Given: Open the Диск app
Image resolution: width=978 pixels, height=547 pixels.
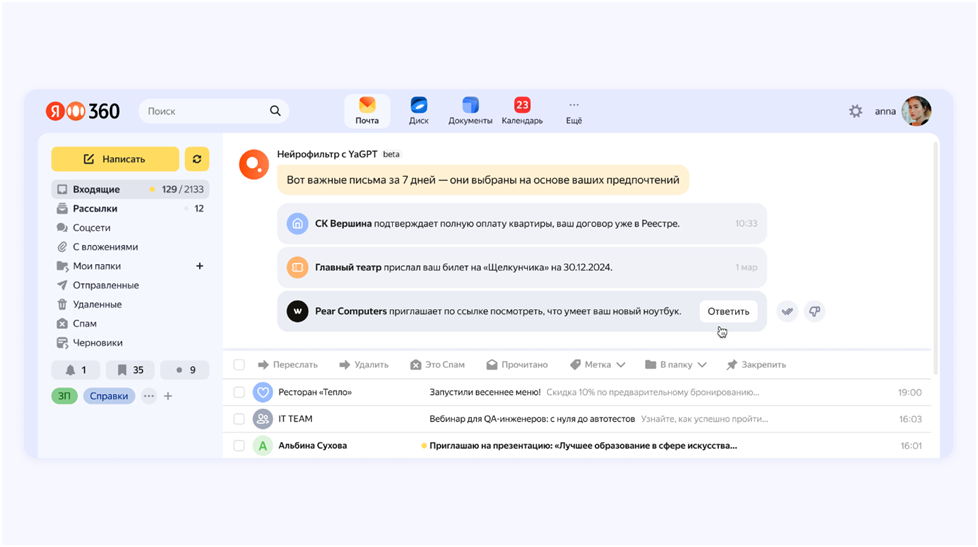Looking at the screenshot, I should click(x=419, y=111).
